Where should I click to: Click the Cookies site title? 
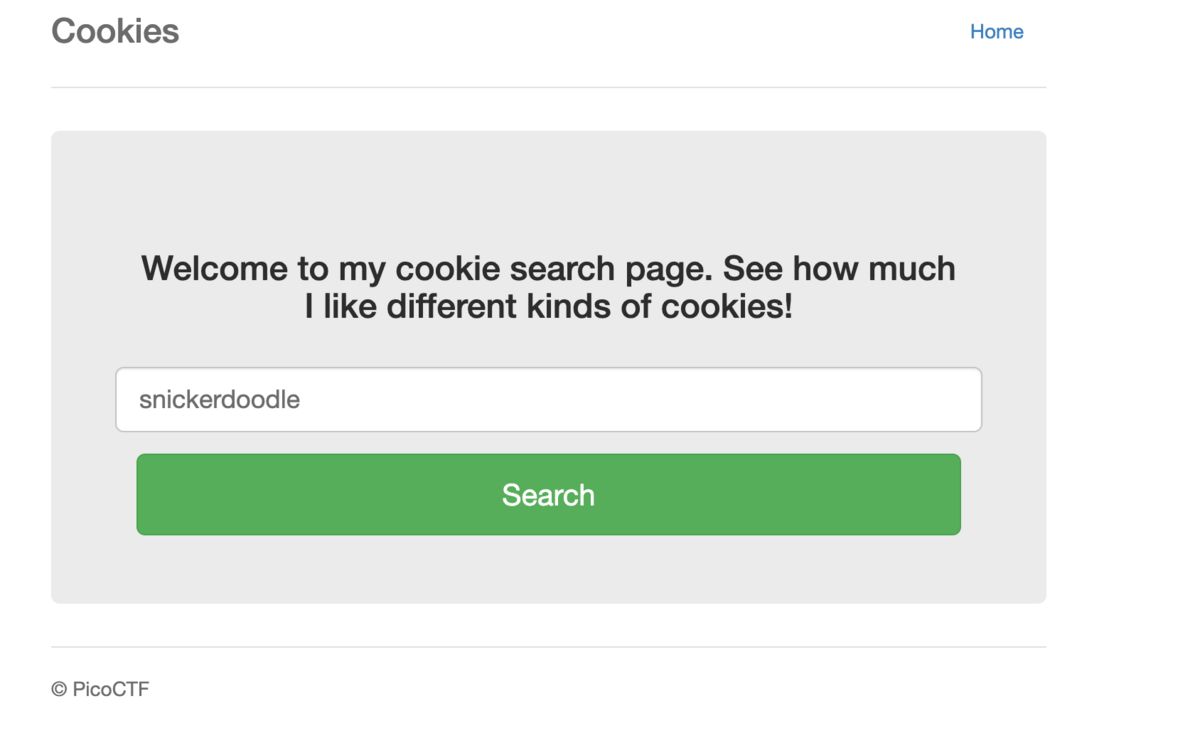point(115,31)
